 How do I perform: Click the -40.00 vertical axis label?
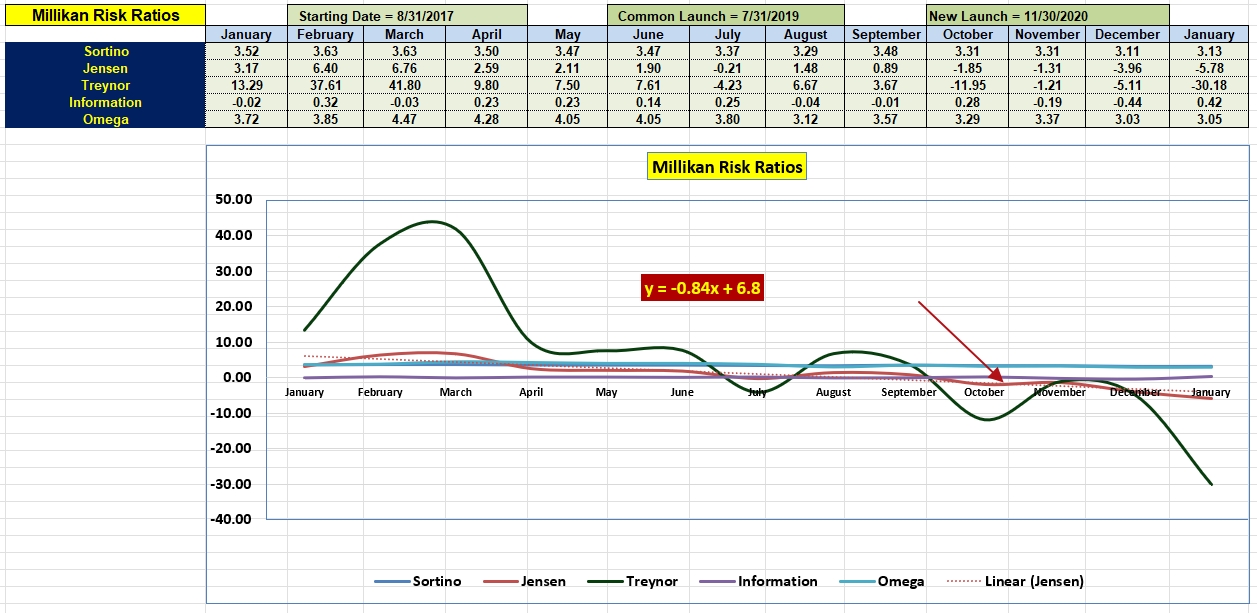(231, 519)
